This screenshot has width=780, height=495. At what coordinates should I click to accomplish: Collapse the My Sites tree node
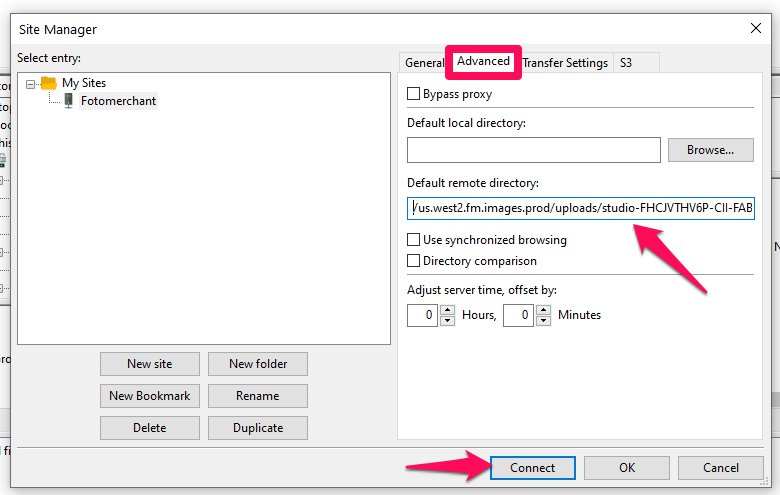pyautogui.click(x=30, y=84)
